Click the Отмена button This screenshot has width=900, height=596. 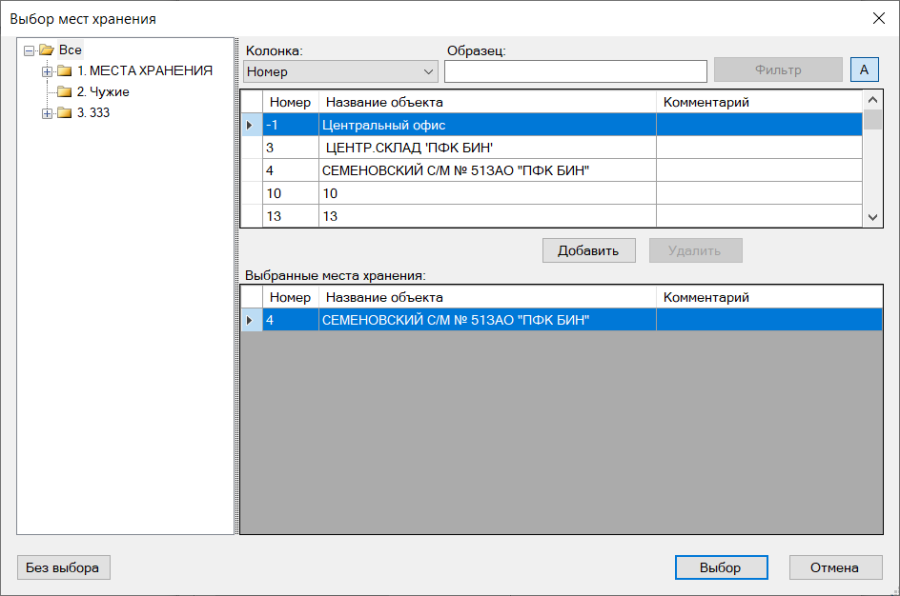[x=835, y=567]
